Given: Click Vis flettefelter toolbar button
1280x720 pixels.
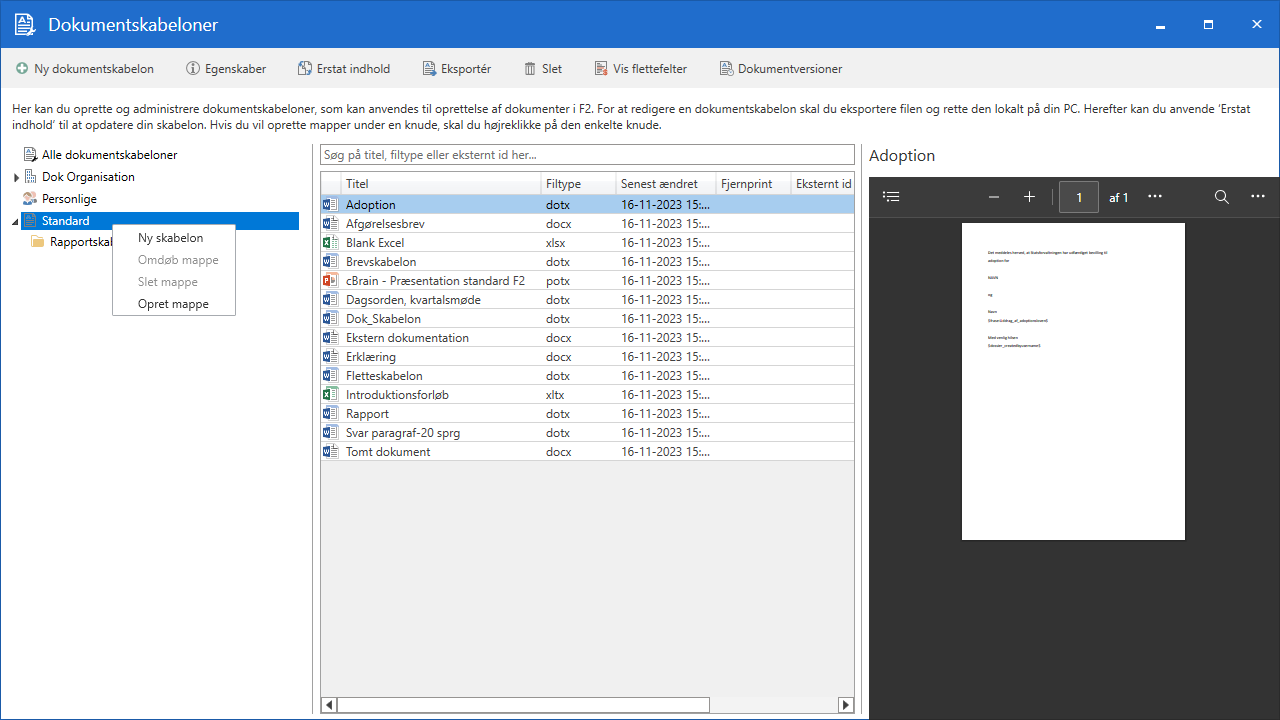Looking at the screenshot, I should (640, 69).
